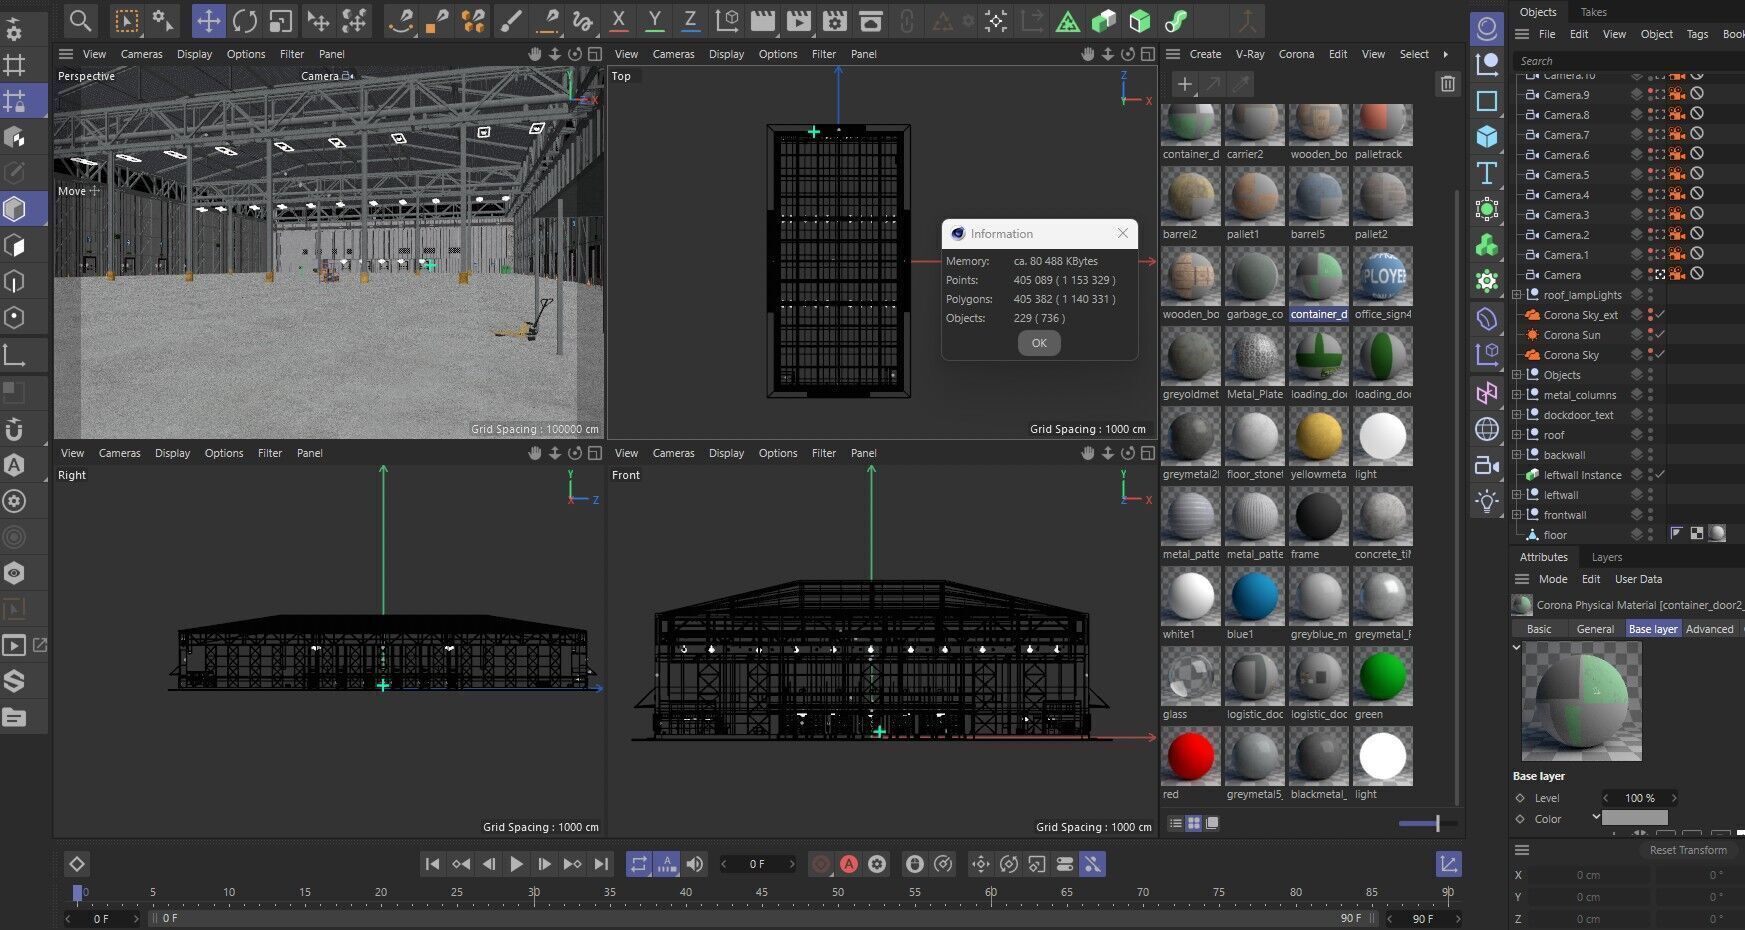This screenshot has width=1745, height=930.
Task: Add a green Cloner MoGraph object
Action: coord(1487,245)
